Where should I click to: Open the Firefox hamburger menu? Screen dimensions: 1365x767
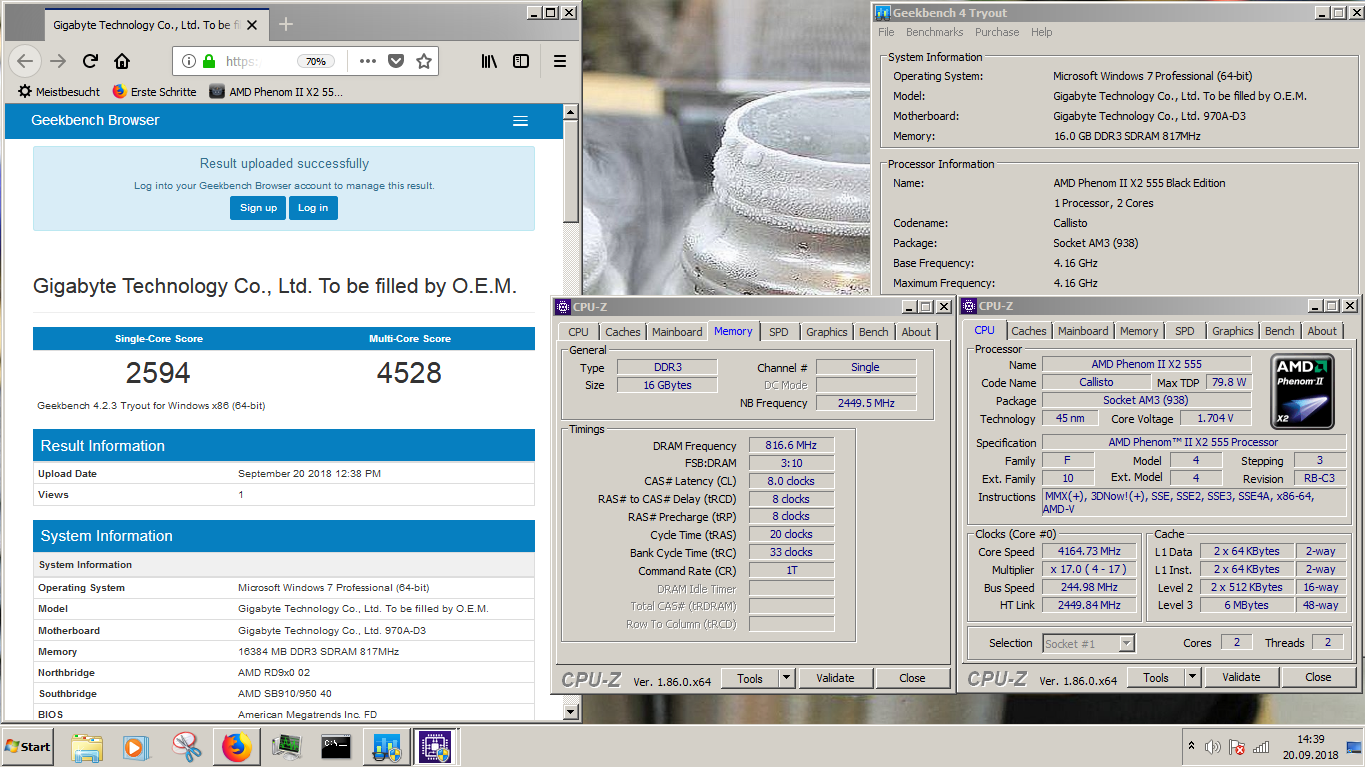click(560, 61)
